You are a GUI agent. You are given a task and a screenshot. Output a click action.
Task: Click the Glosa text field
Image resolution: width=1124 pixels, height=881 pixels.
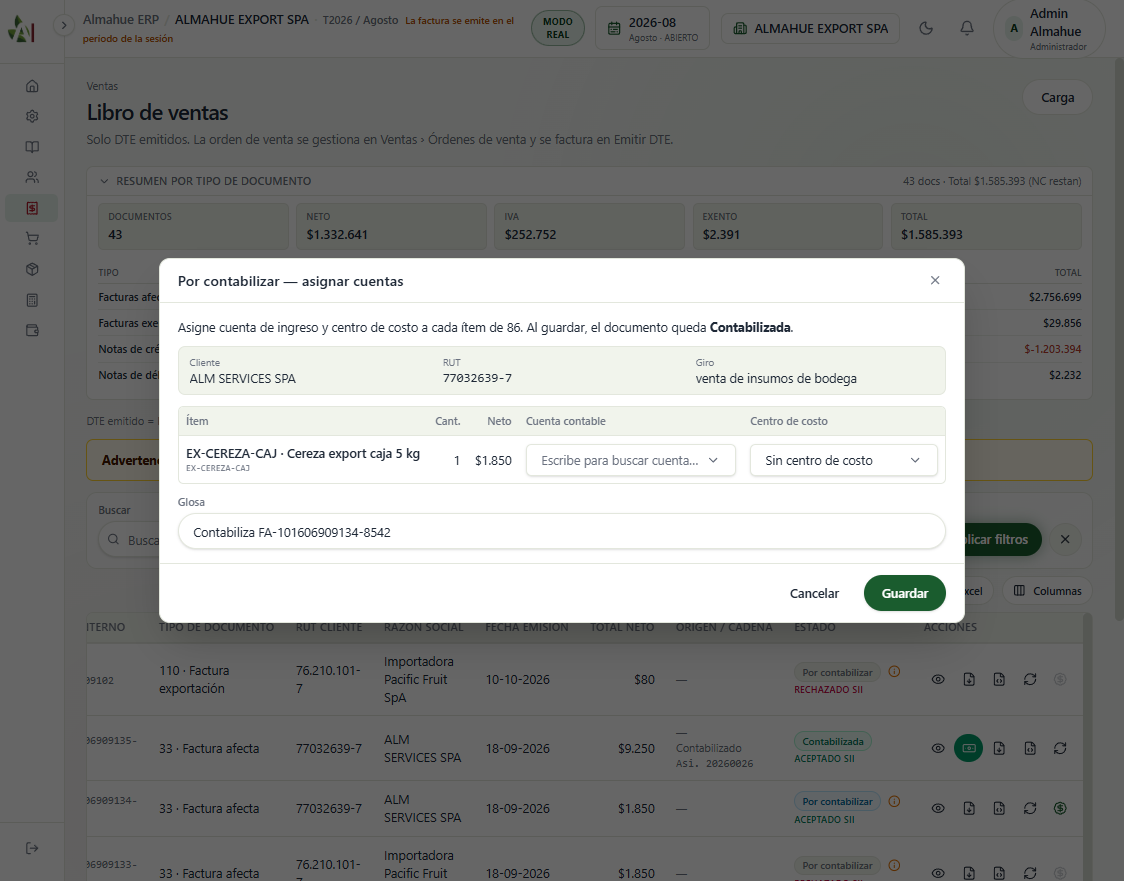(561, 532)
